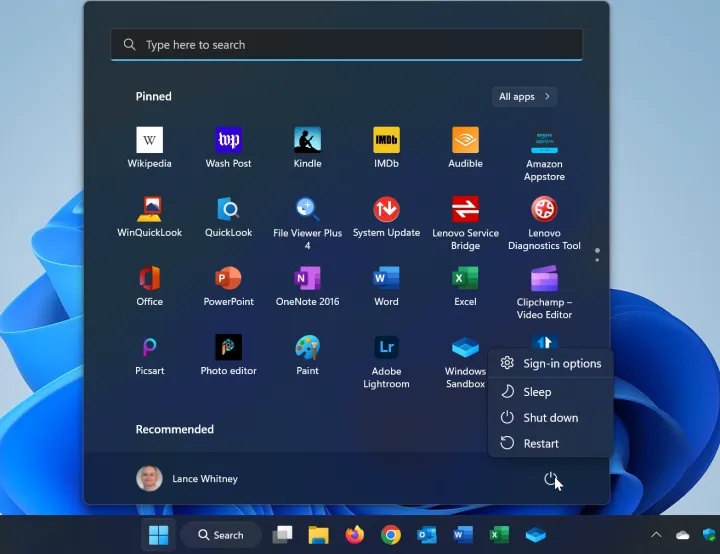Choose Shut down from power menu

(550, 418)
